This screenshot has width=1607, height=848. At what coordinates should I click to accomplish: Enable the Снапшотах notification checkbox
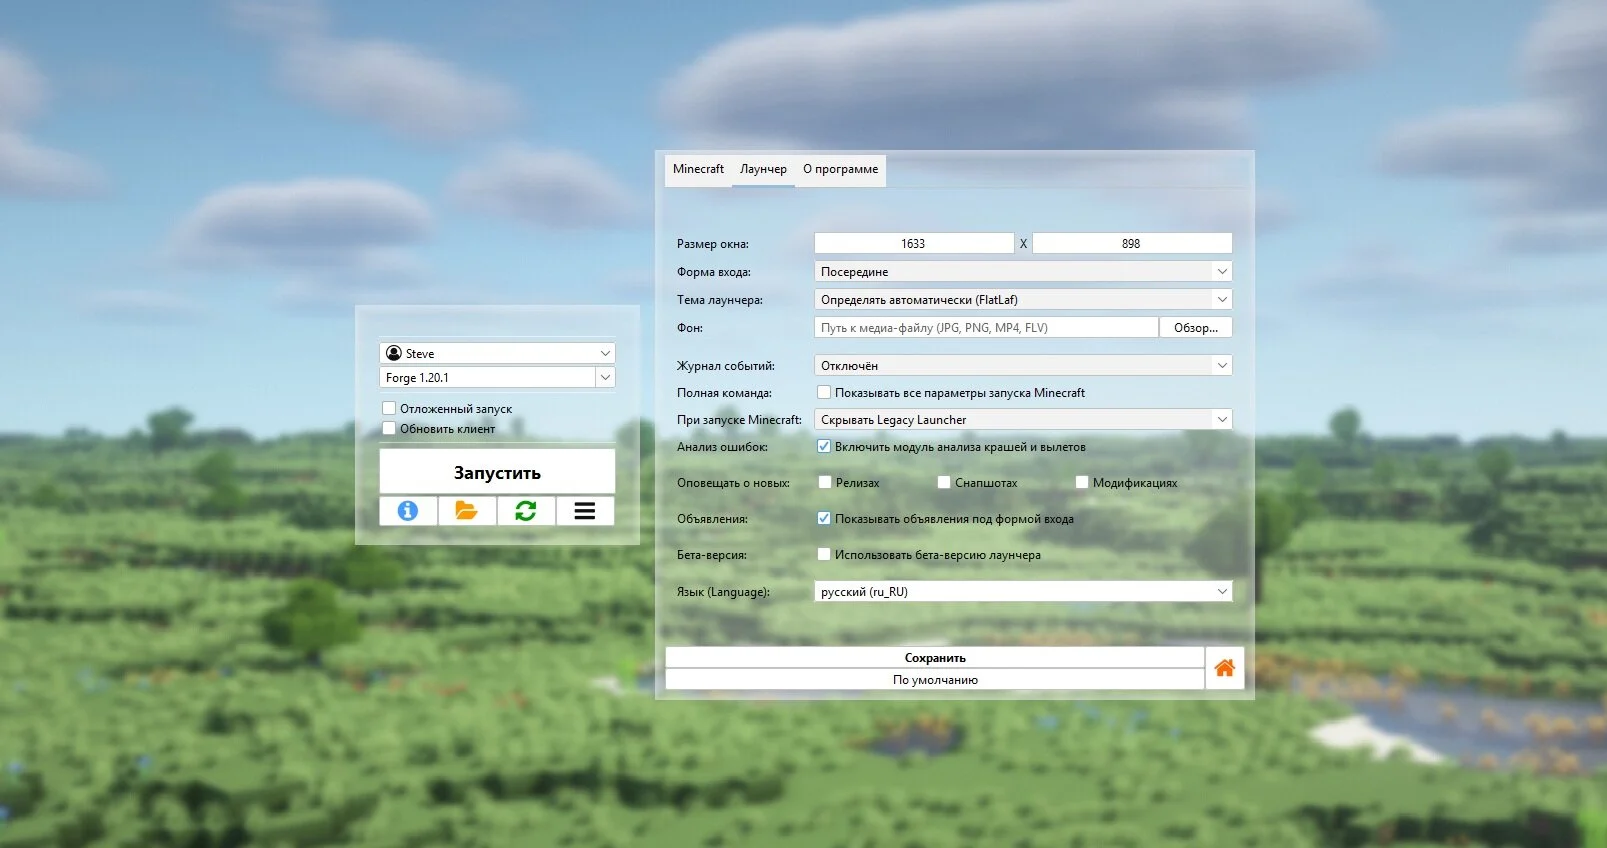pyautogui.click(x=943, y=482)
